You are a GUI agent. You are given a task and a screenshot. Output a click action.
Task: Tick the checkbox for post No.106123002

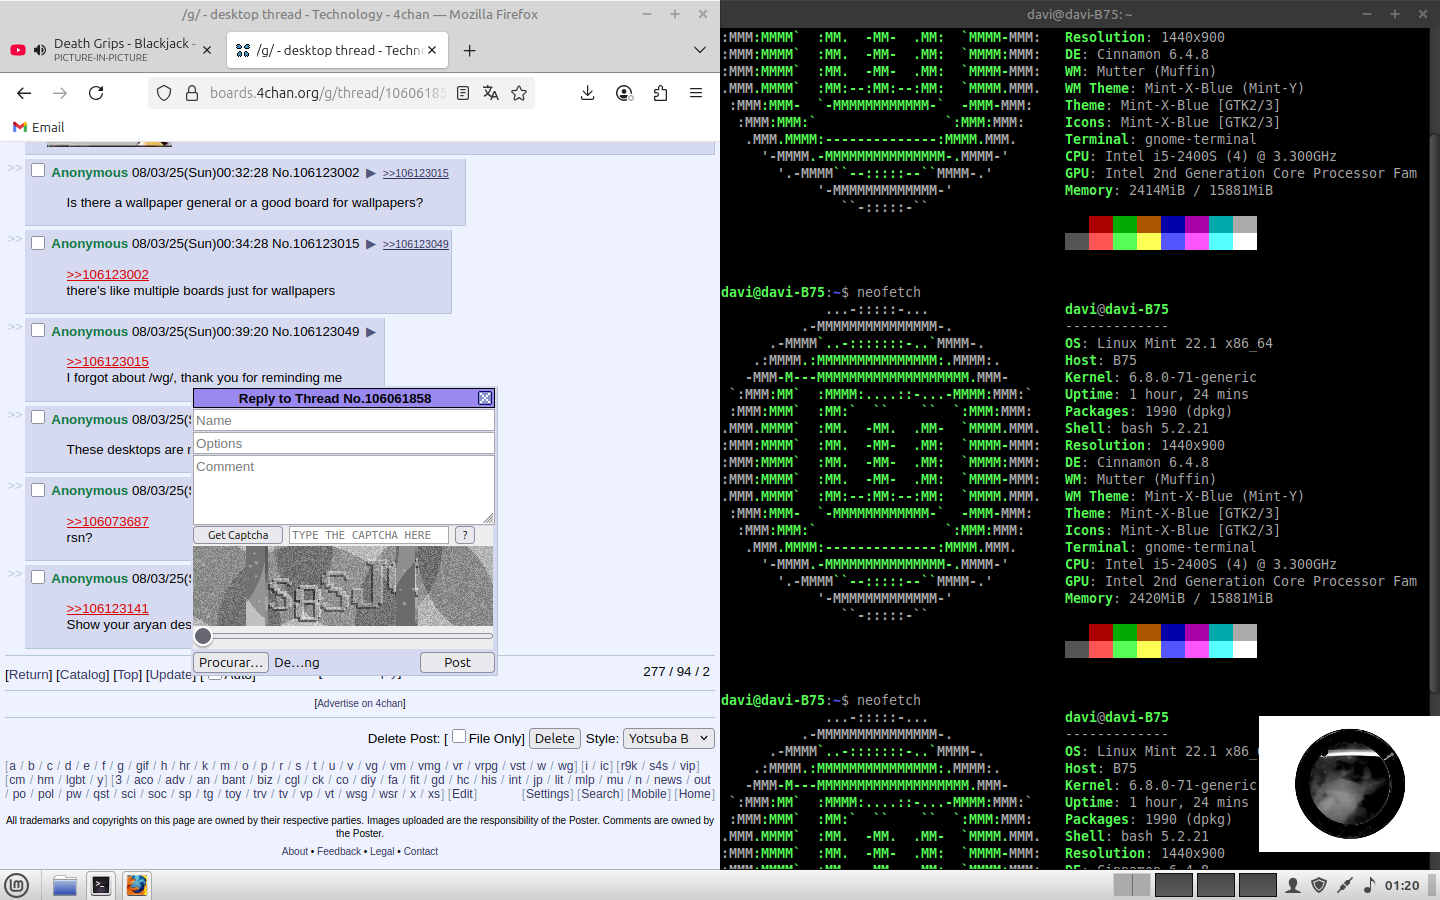point(38,171)
